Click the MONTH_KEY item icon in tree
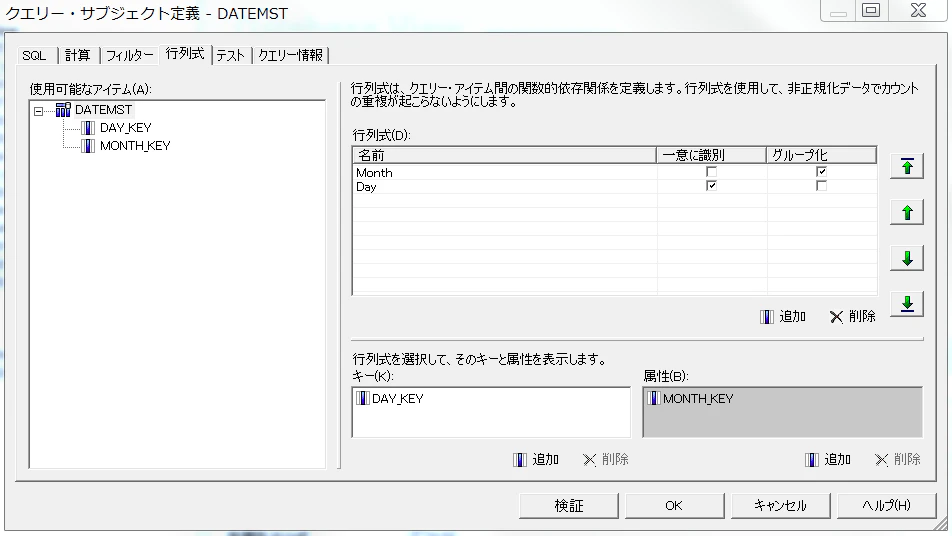Viewport: 952px width, 536px height. [x=88, y=146]
